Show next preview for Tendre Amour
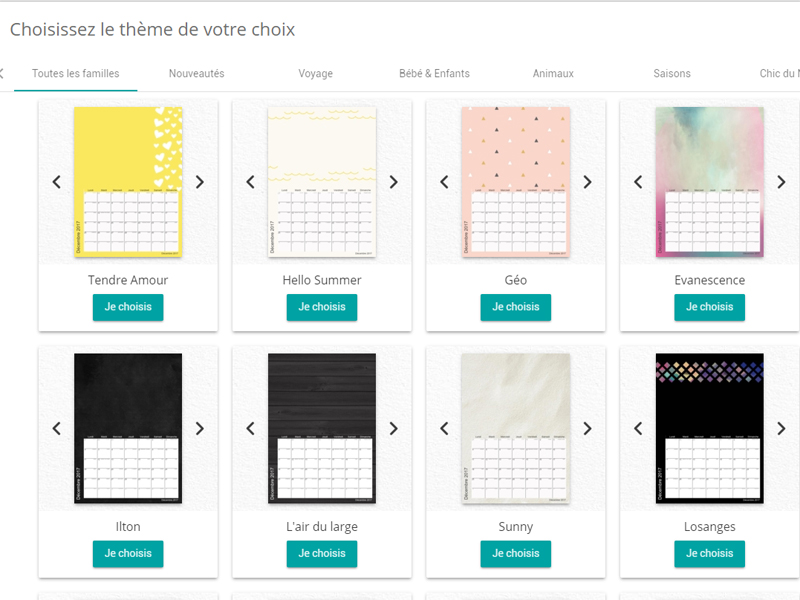 point(200,182)
